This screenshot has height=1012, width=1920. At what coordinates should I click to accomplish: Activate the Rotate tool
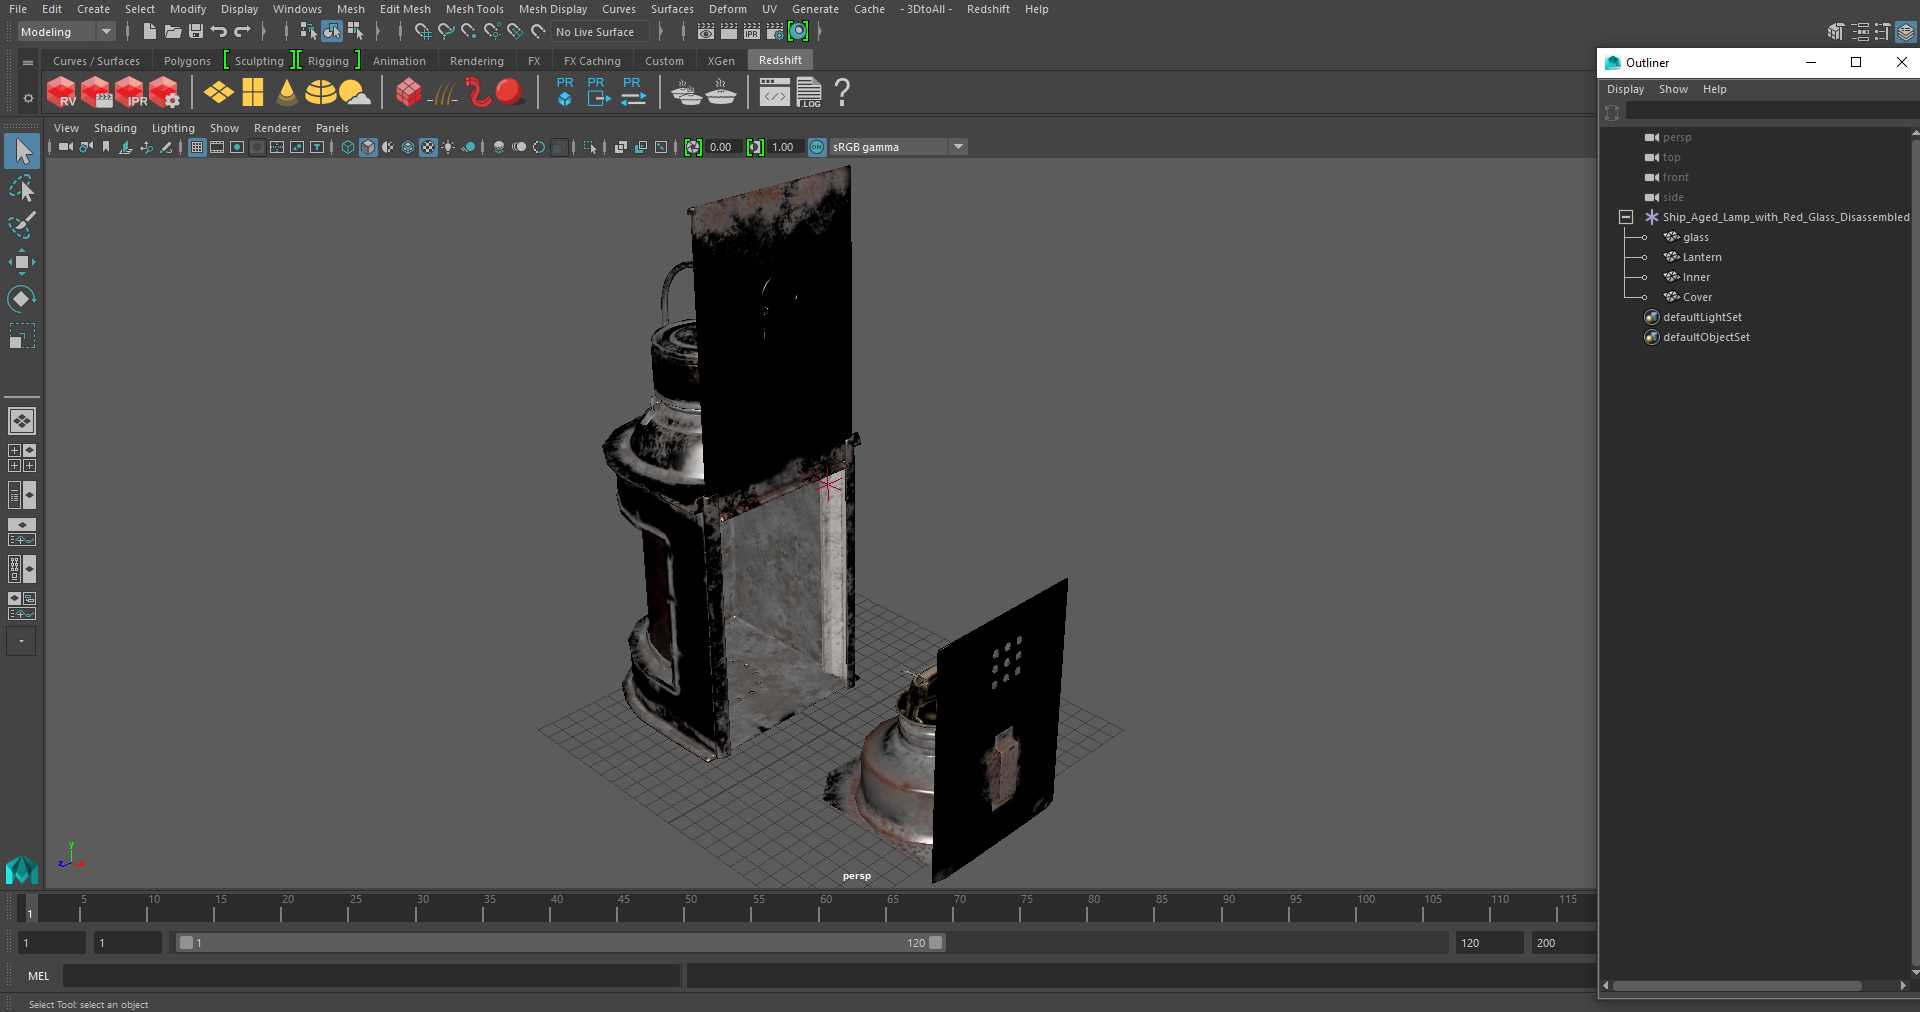pyautogui.click(x=21, y=299)
